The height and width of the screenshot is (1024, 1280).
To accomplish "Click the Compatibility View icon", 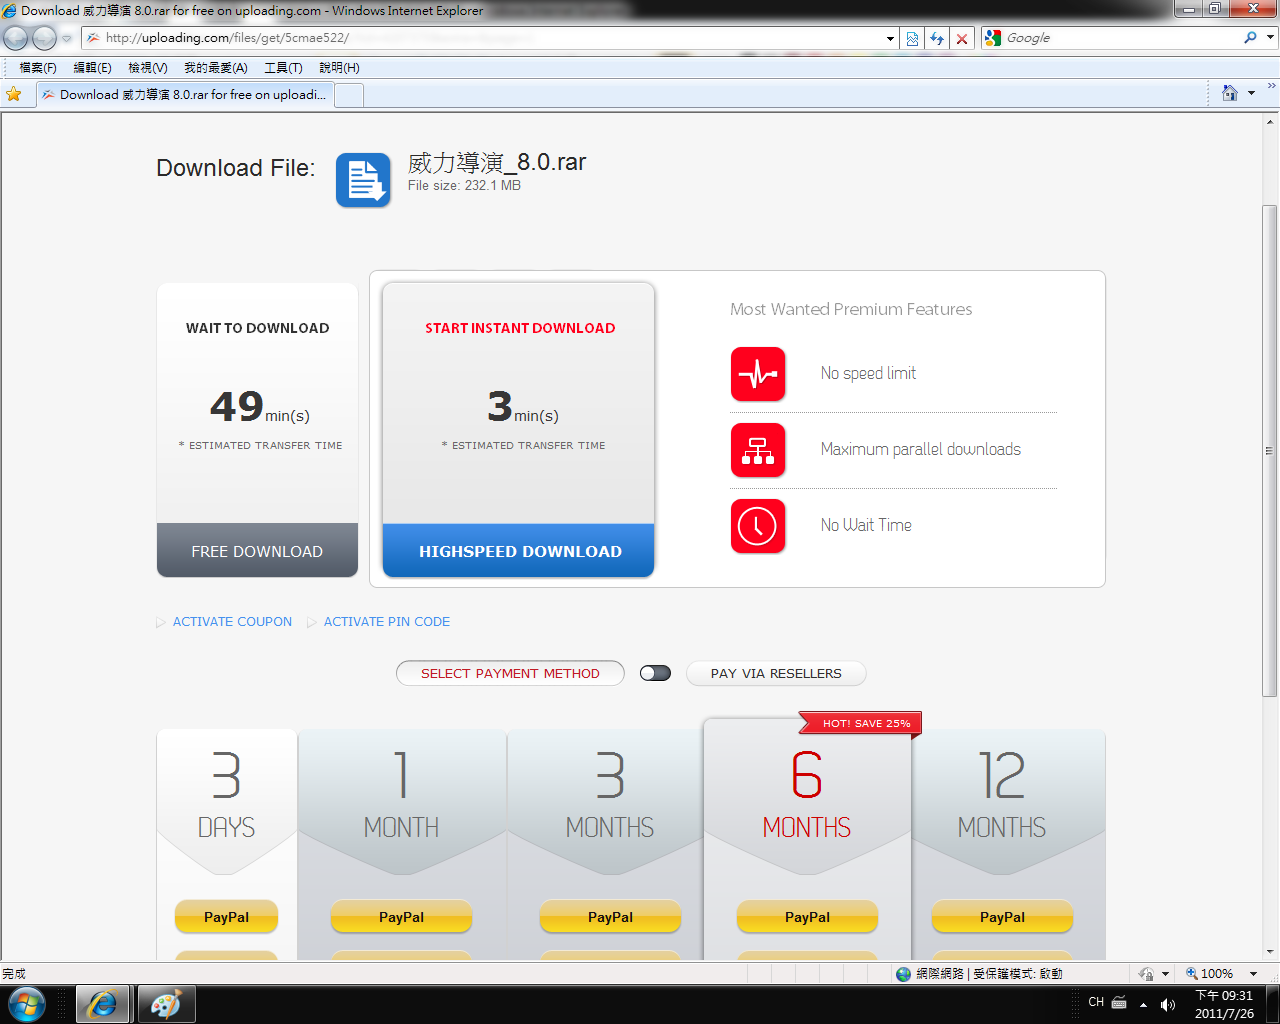I will [912, 38].
